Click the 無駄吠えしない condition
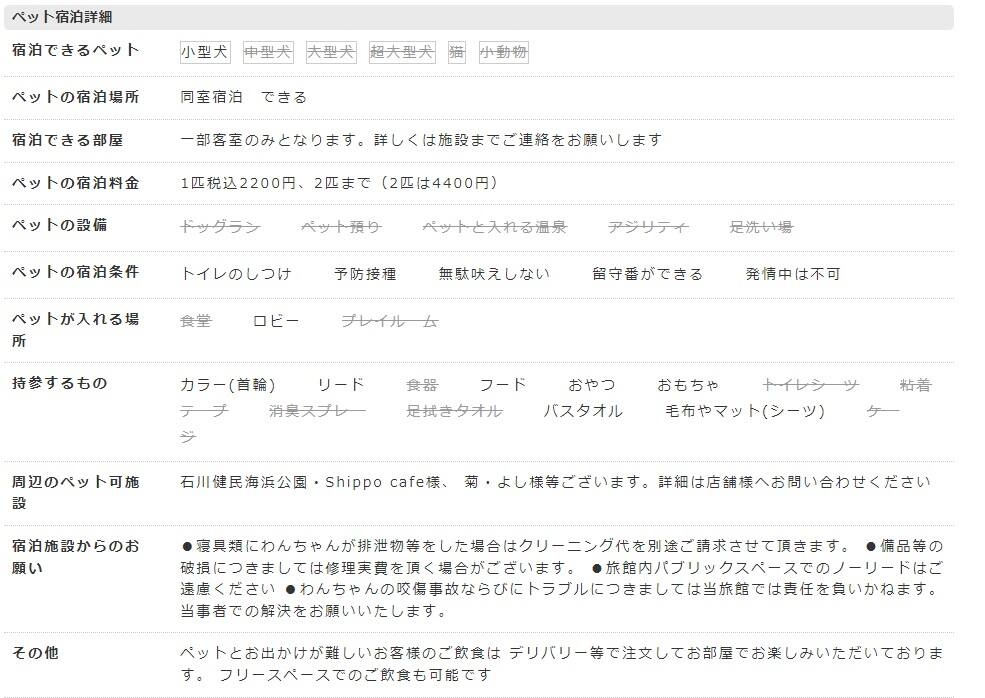 [x=494, y=274]
